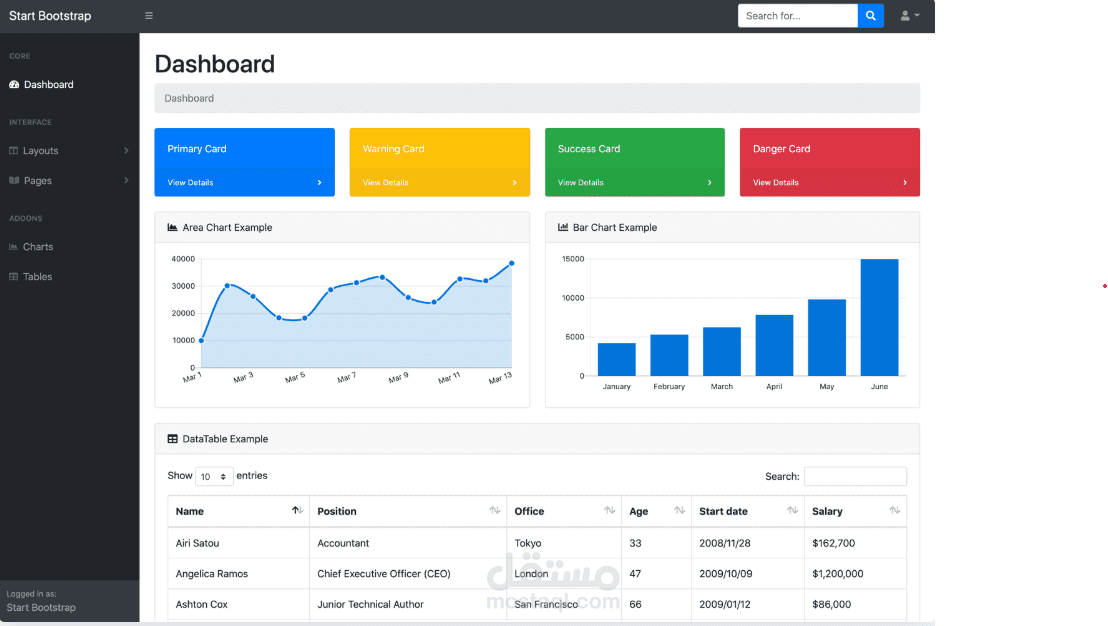Screen dimensions: 1108x626
Task: Click View Details on the Warning Card
Action: coord(385,182)
